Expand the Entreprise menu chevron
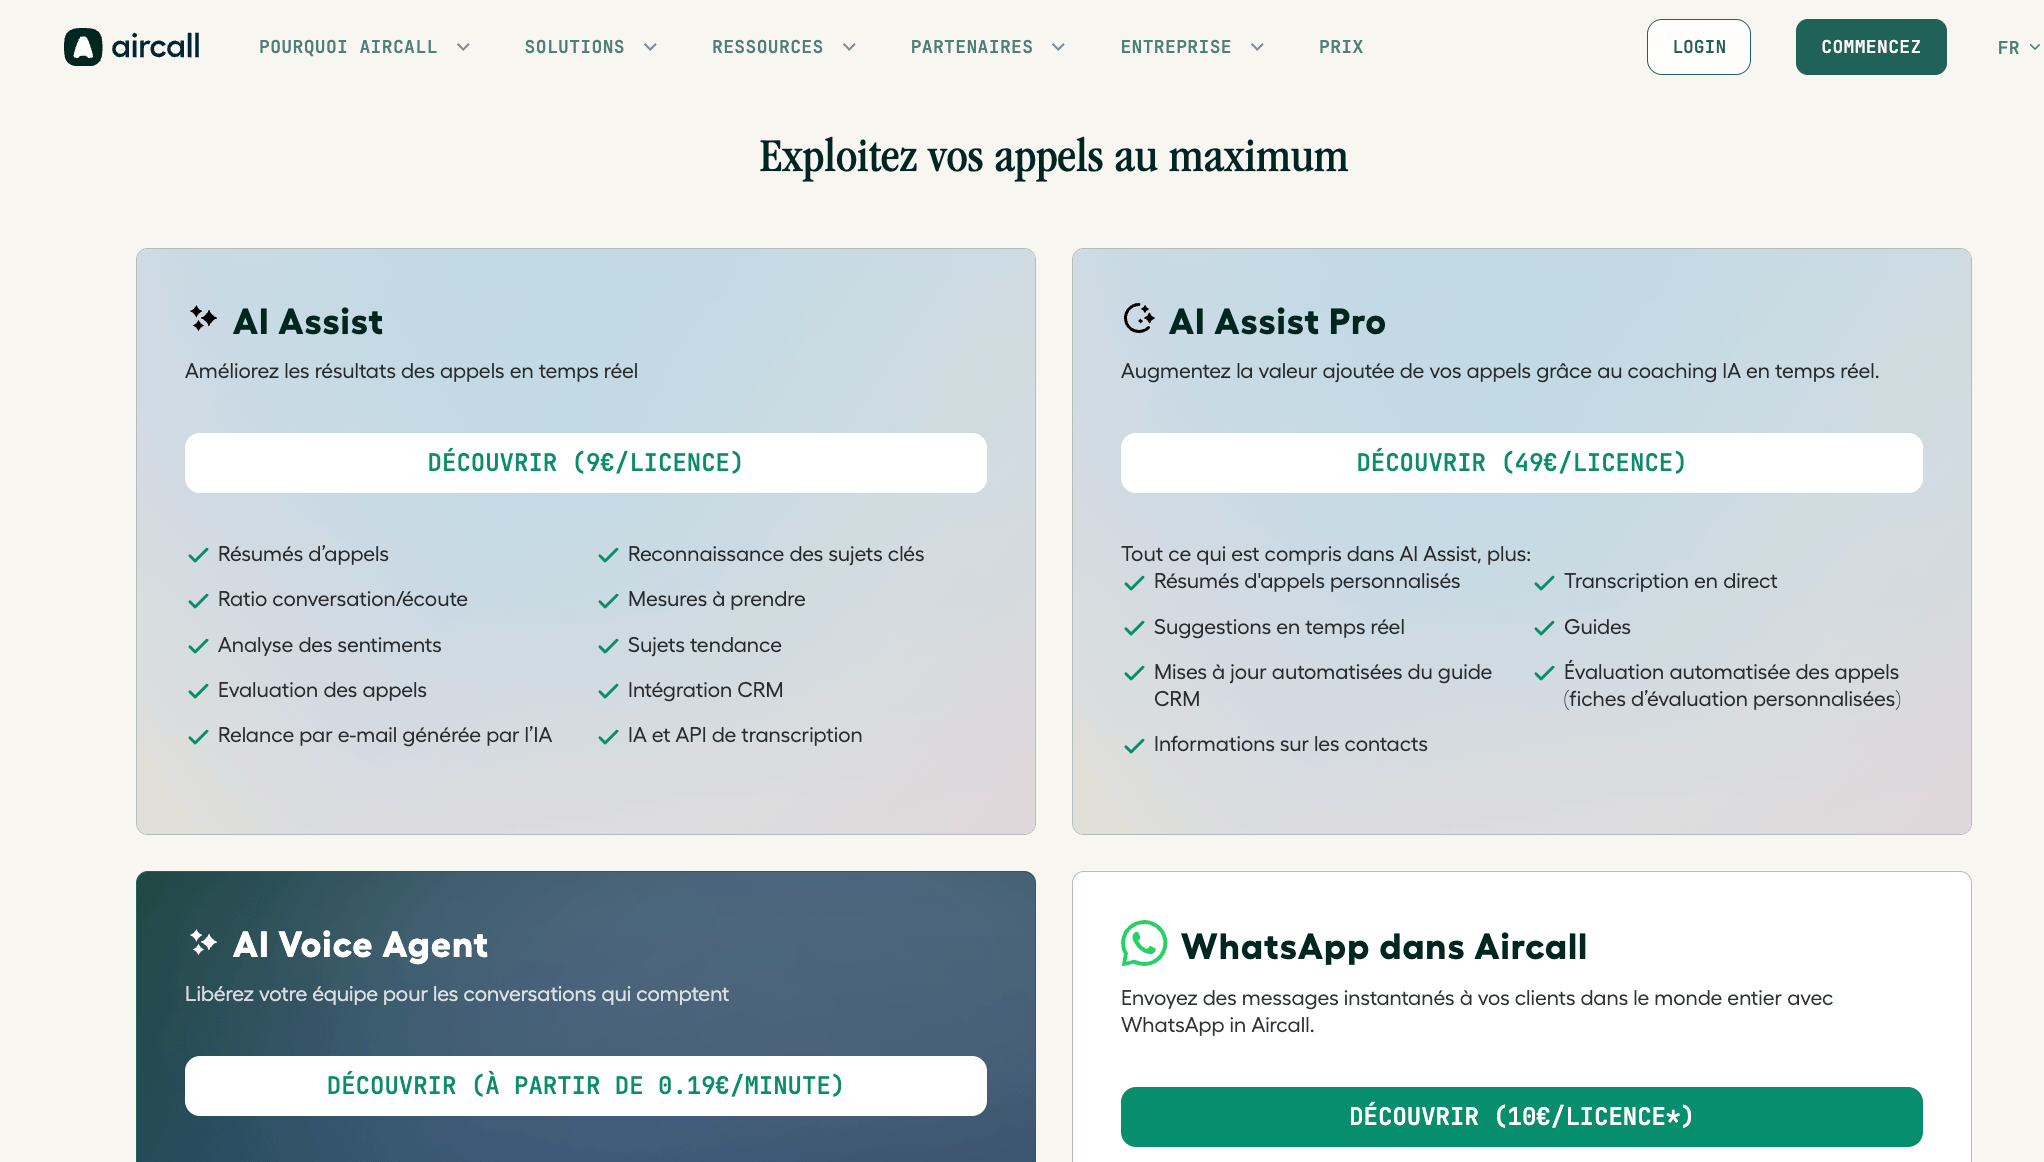 pos(1257,47)
